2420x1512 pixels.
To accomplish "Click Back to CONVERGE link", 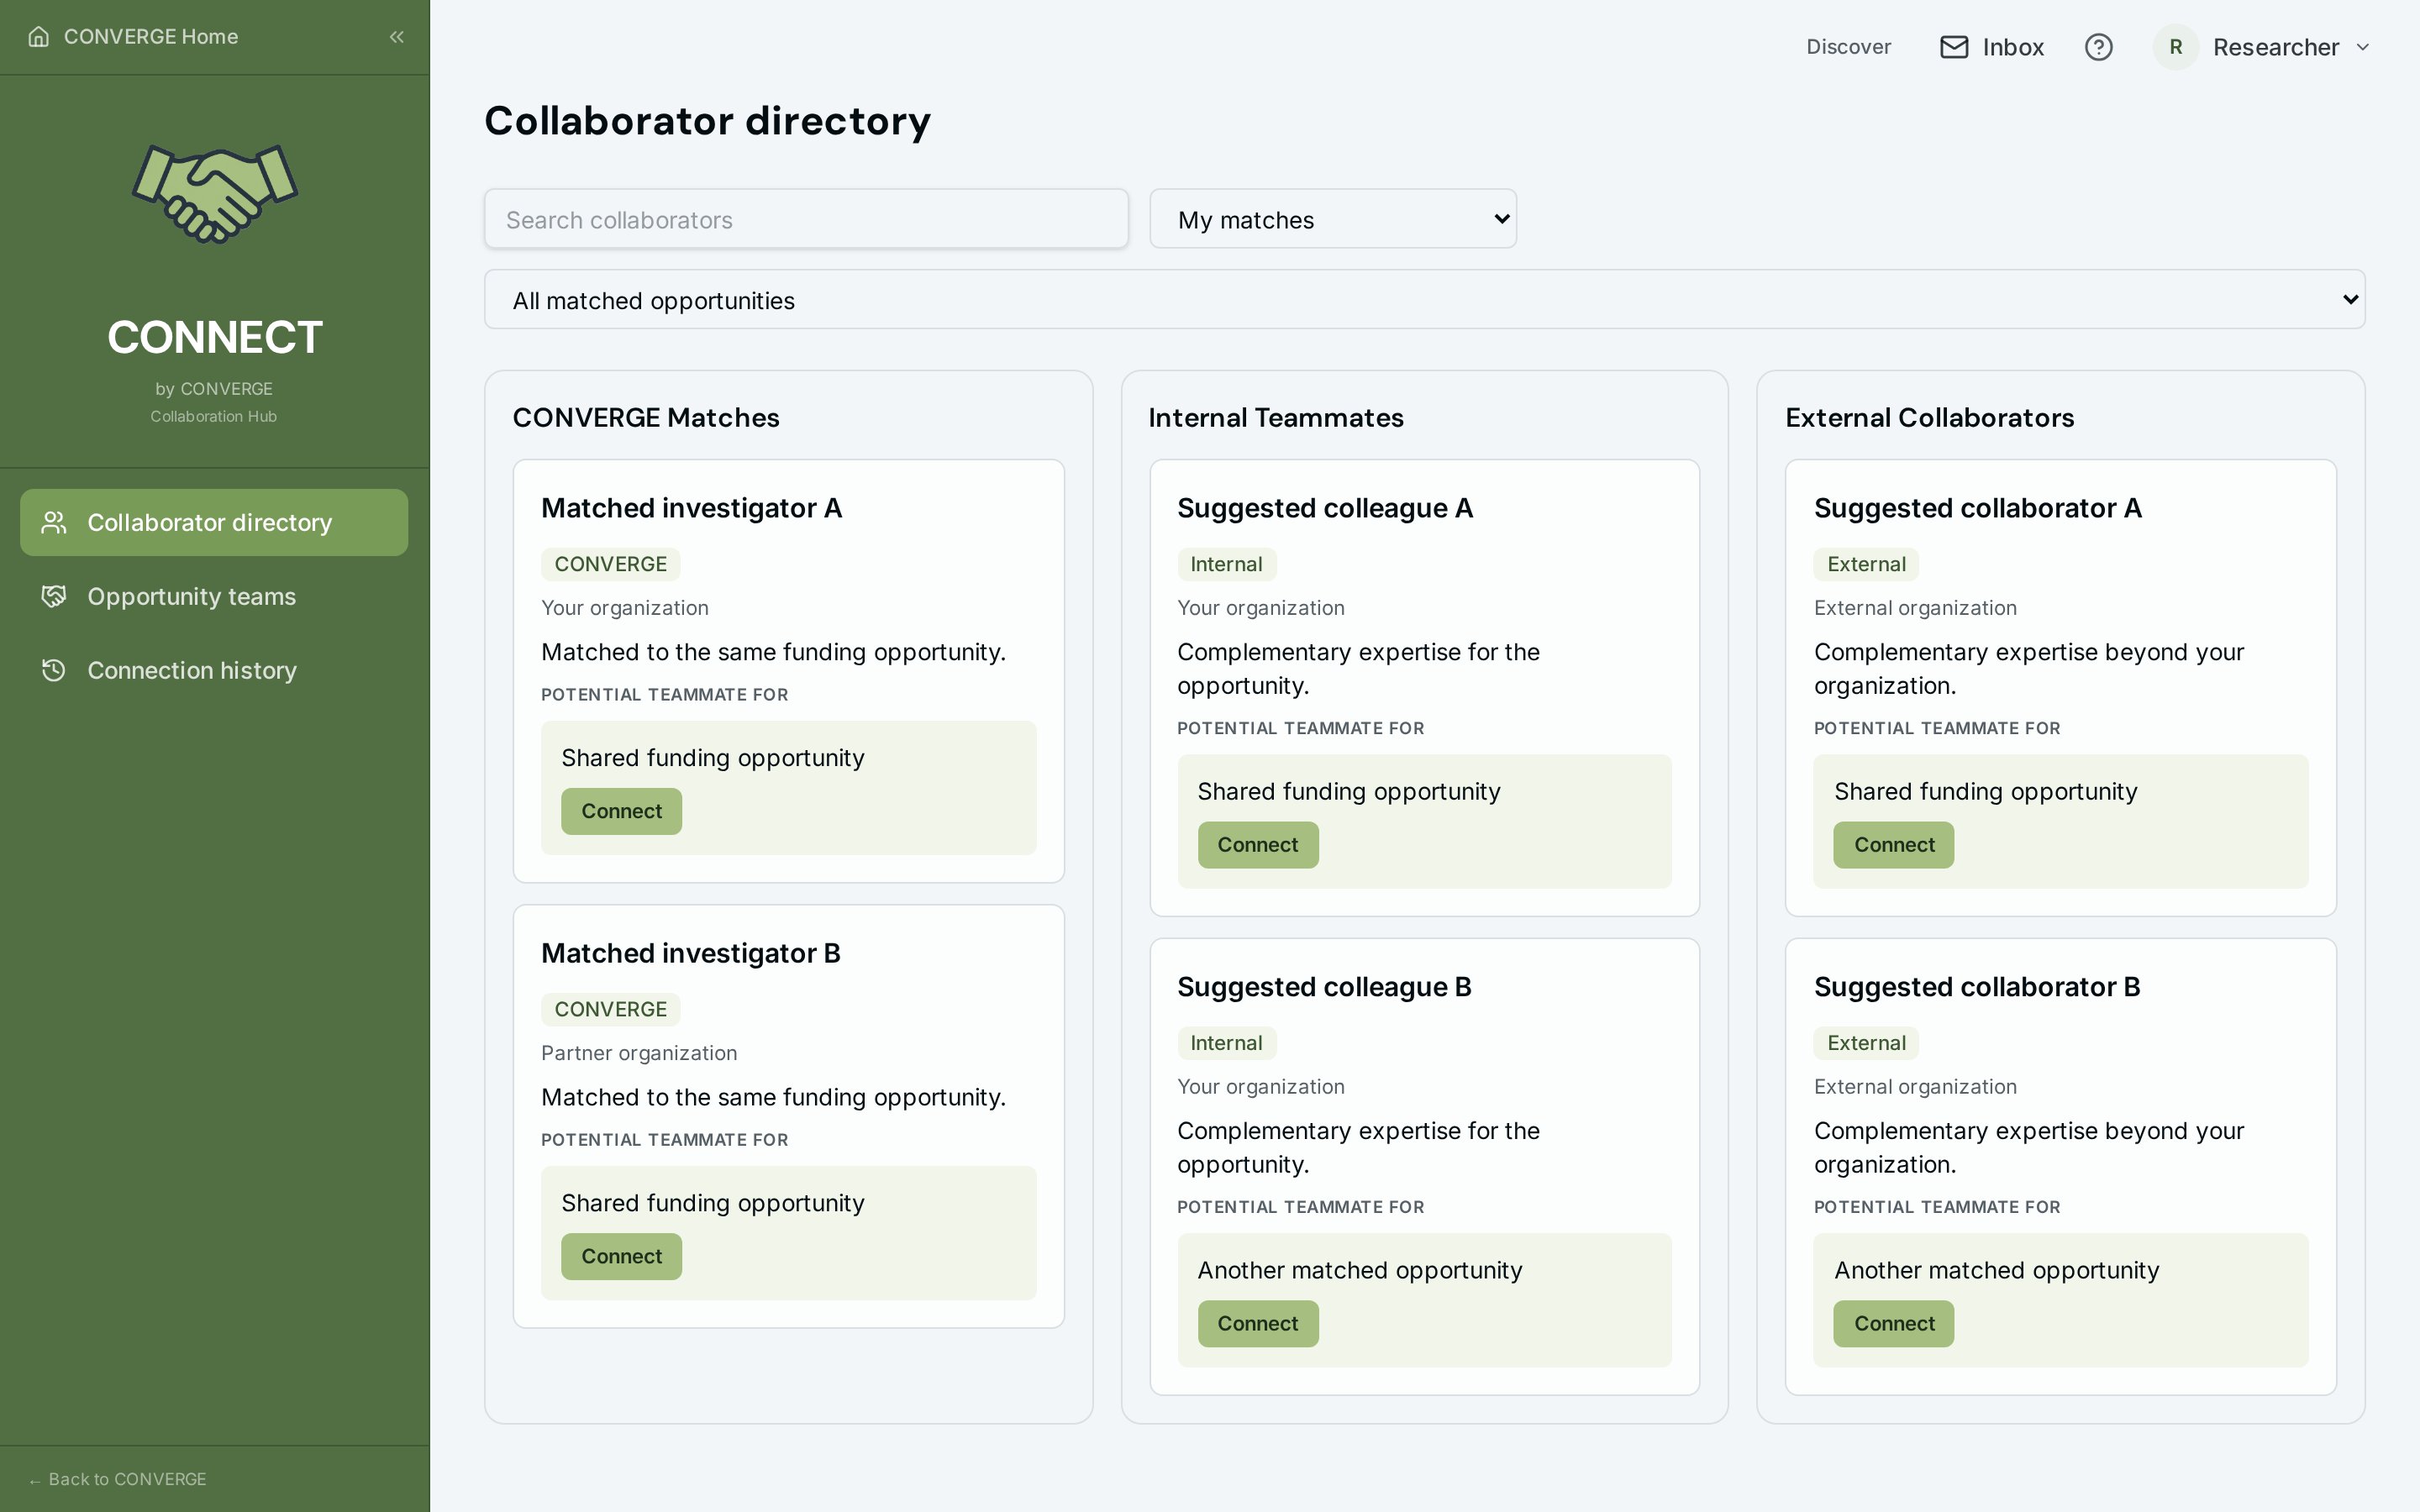I will tap(118, 1479).
